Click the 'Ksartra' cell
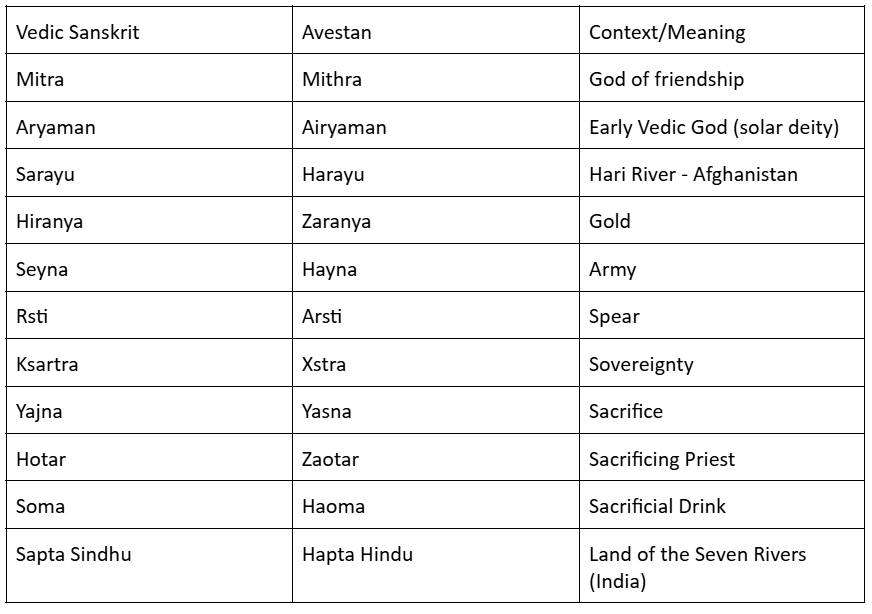Screen dimensions: 872x614 (x=149, y=363)
